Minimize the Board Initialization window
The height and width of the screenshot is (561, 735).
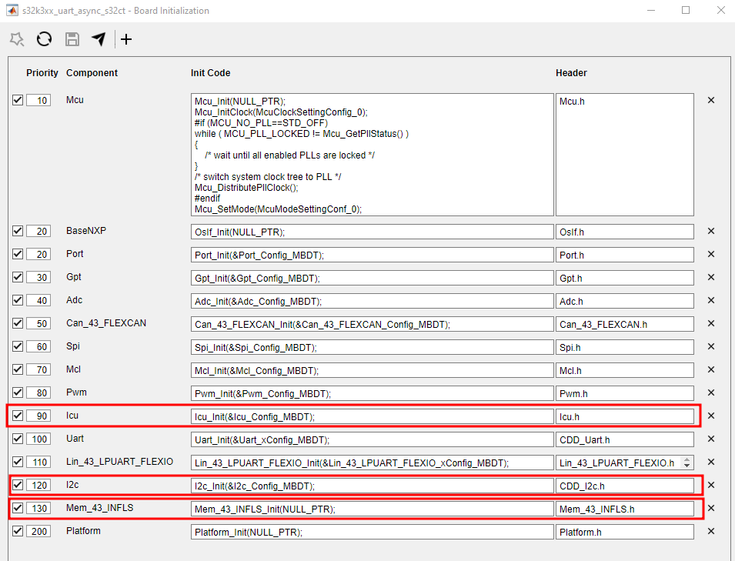tap(651, 10)
